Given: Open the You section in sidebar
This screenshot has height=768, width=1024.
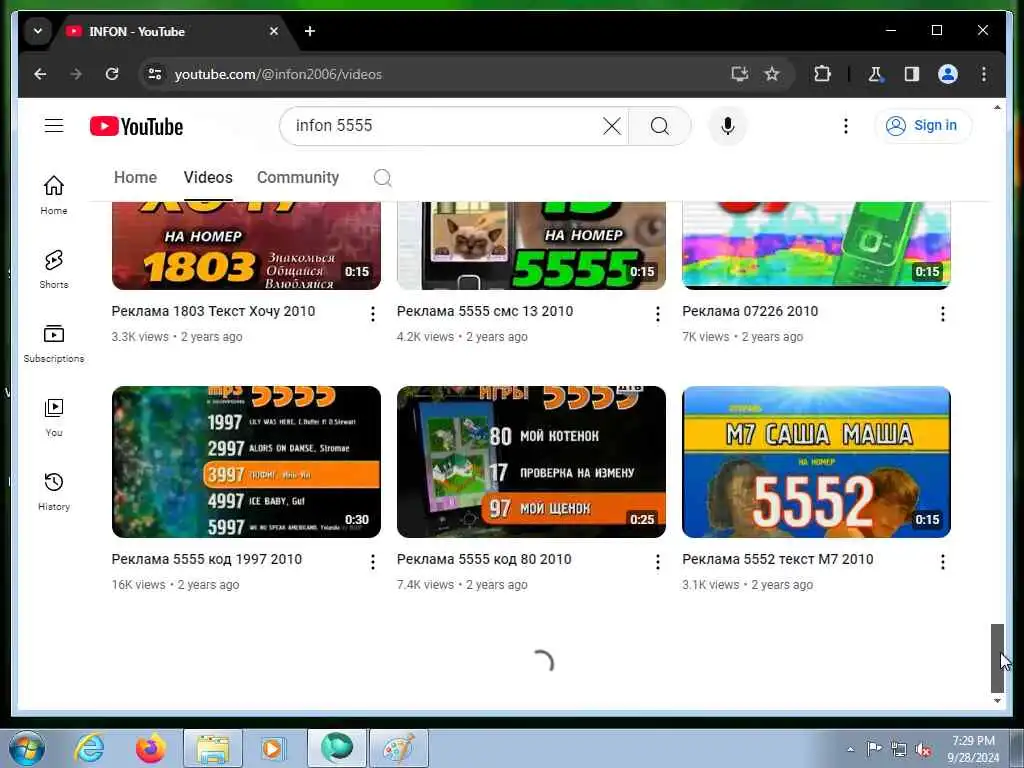Looking at the screenshot, I should coord(54,417).
